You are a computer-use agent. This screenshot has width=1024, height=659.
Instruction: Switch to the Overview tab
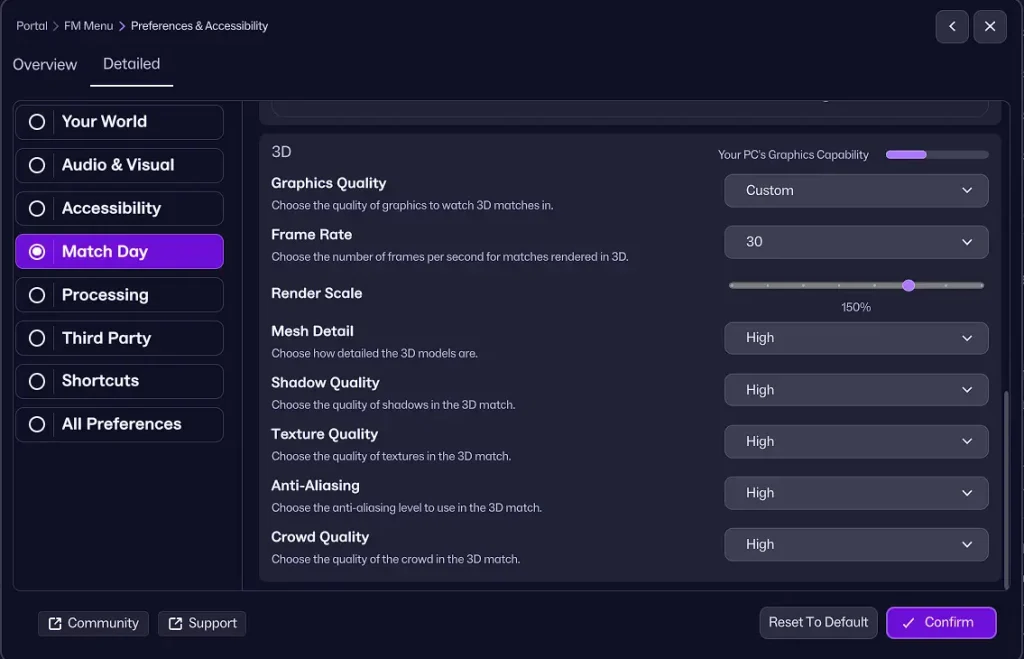point(45,65)
